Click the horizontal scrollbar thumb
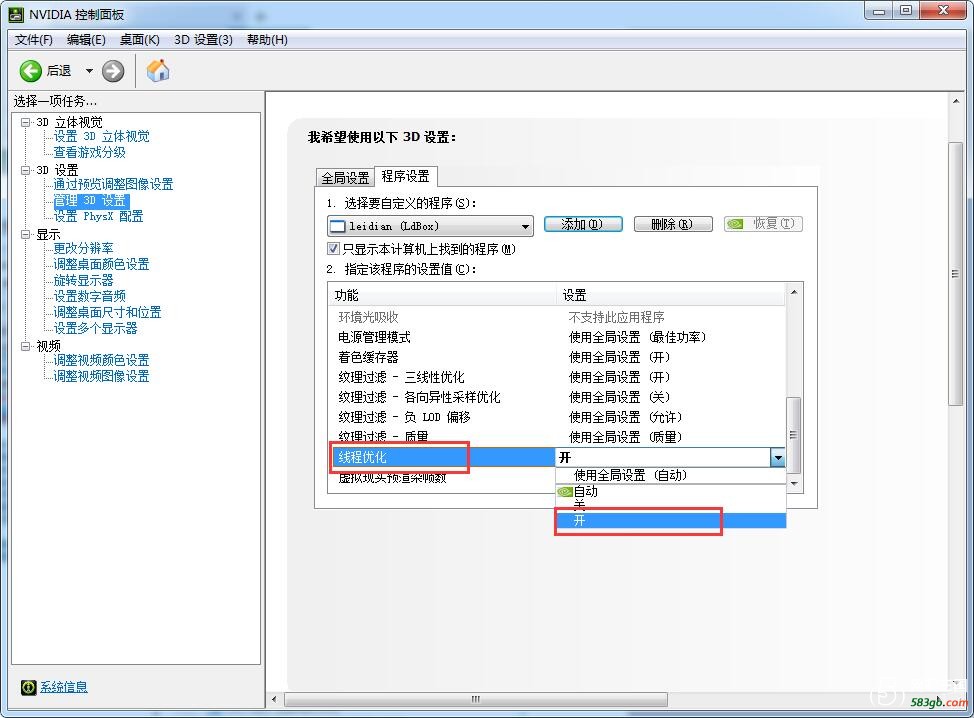This screenshot has height=718, width=974. point(476,699)
